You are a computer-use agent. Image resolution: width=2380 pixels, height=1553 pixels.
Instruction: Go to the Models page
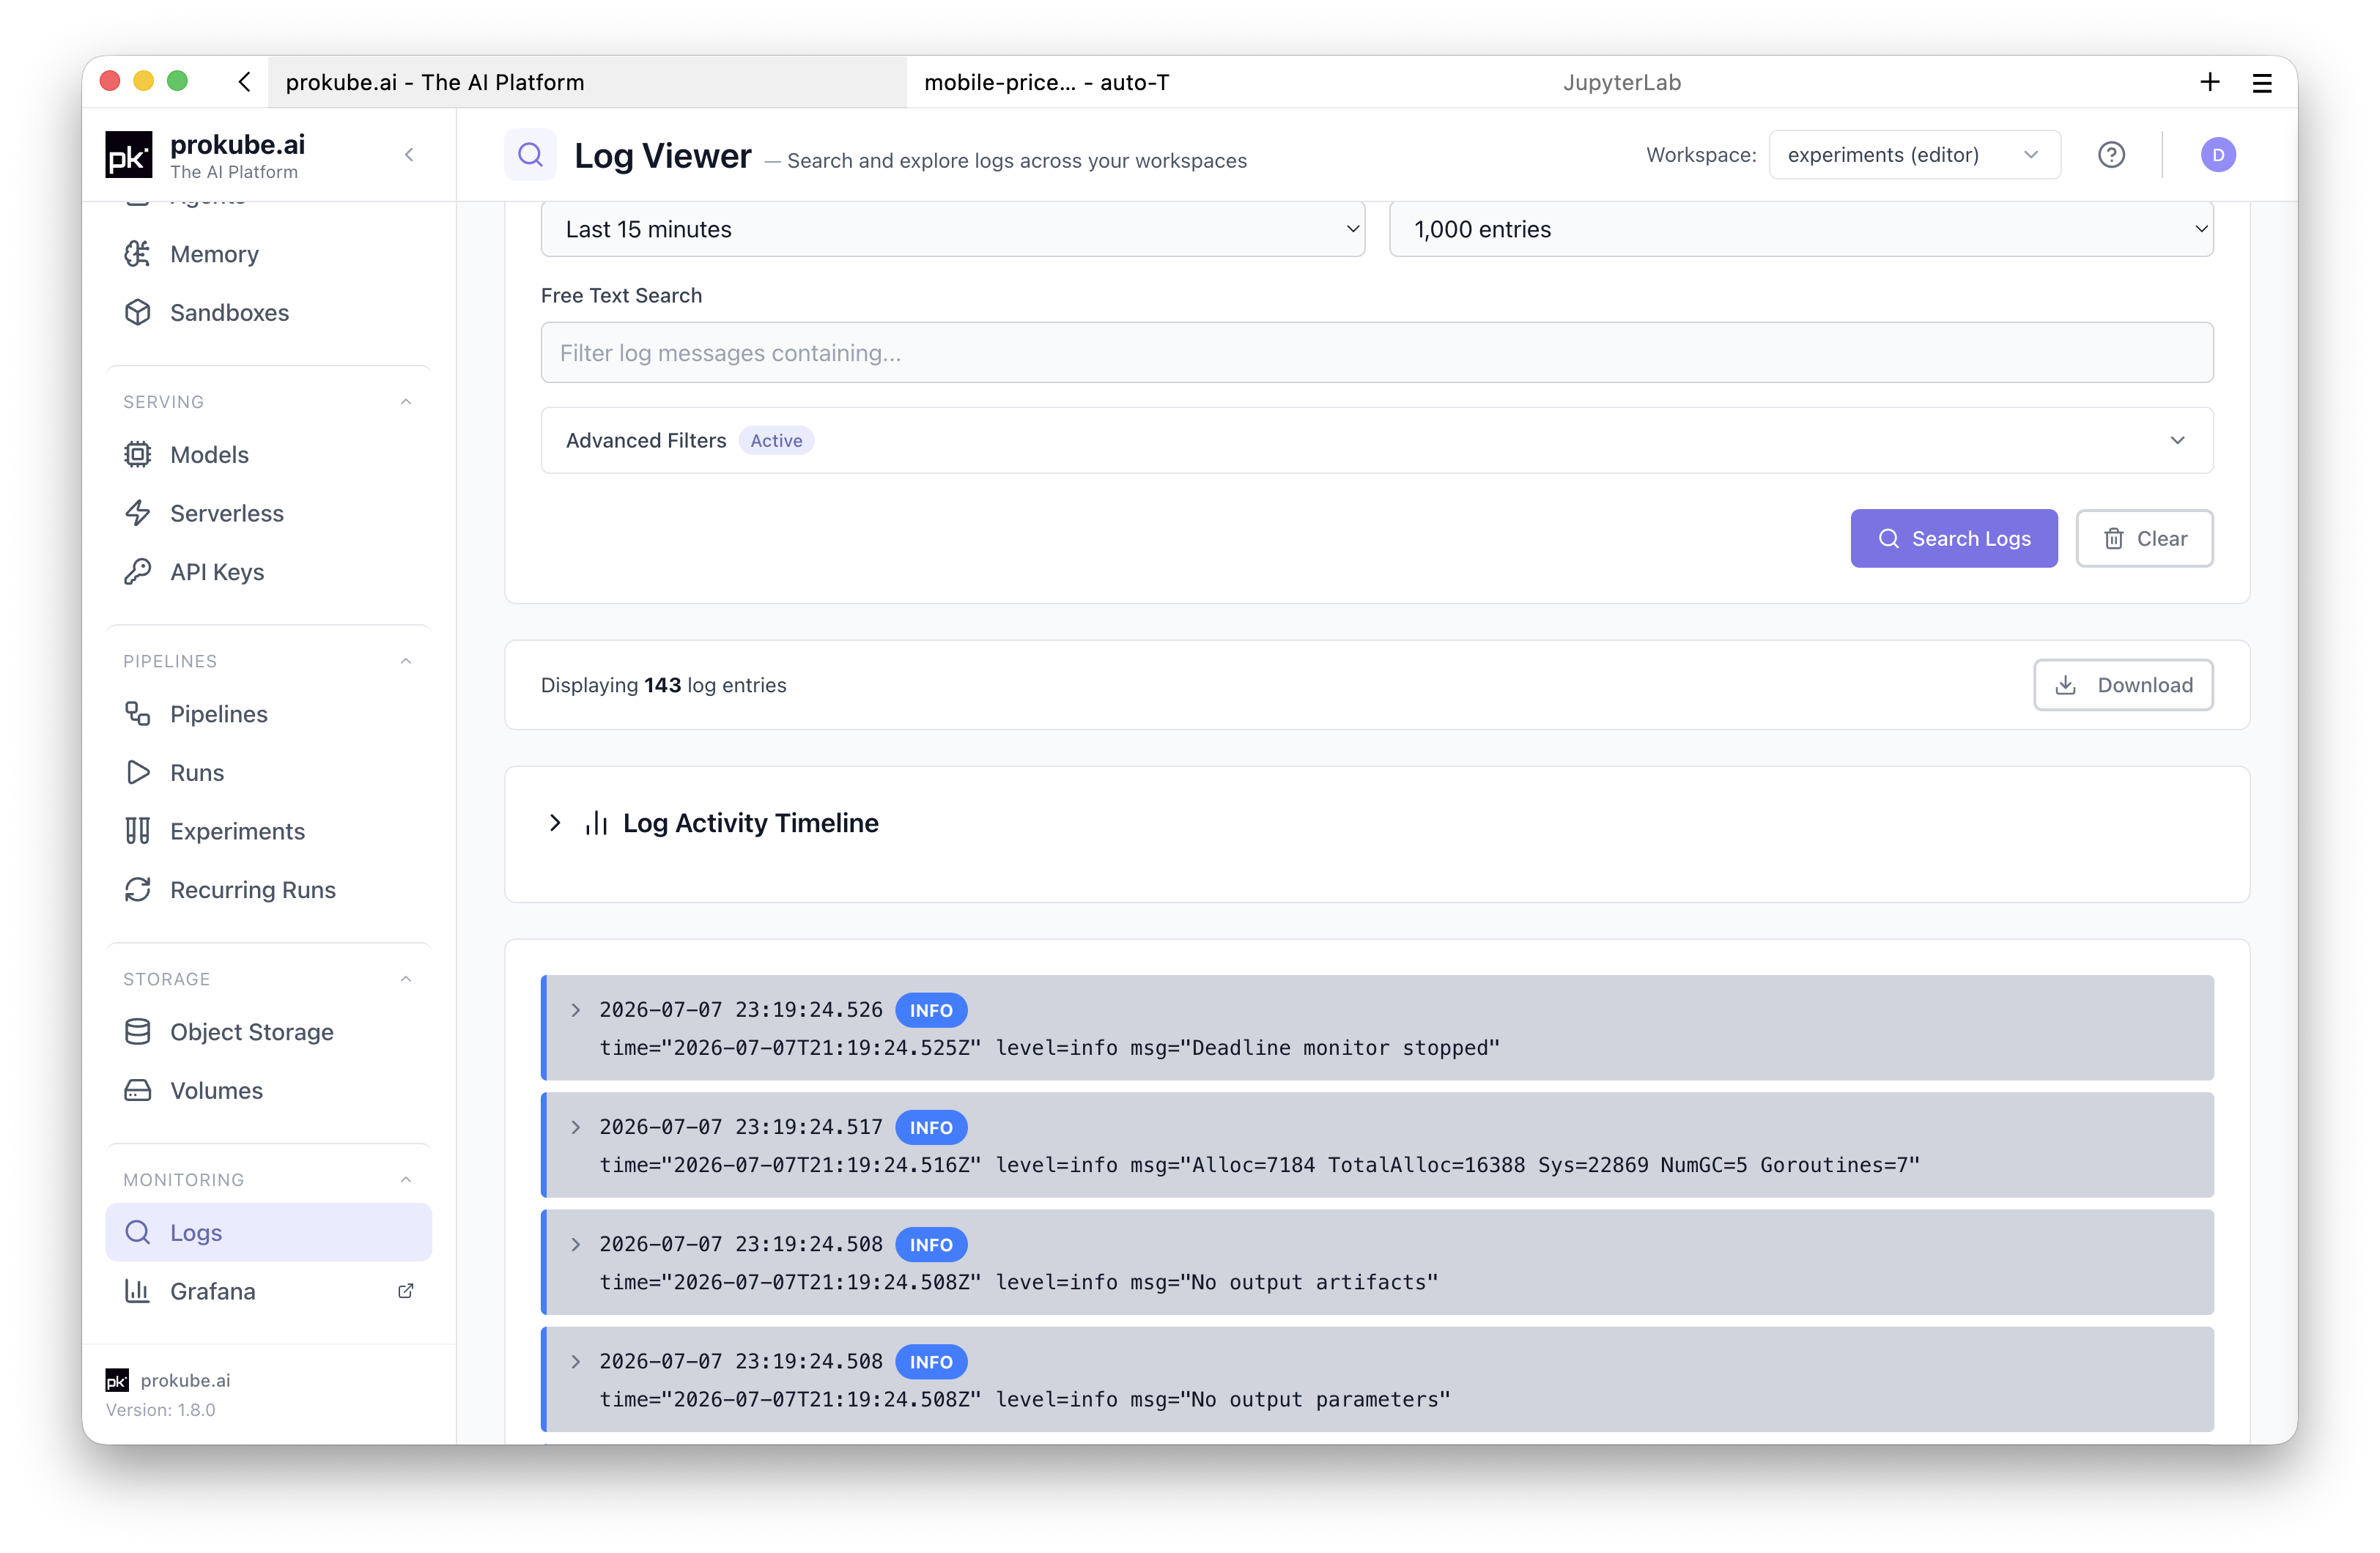(268, 455)
